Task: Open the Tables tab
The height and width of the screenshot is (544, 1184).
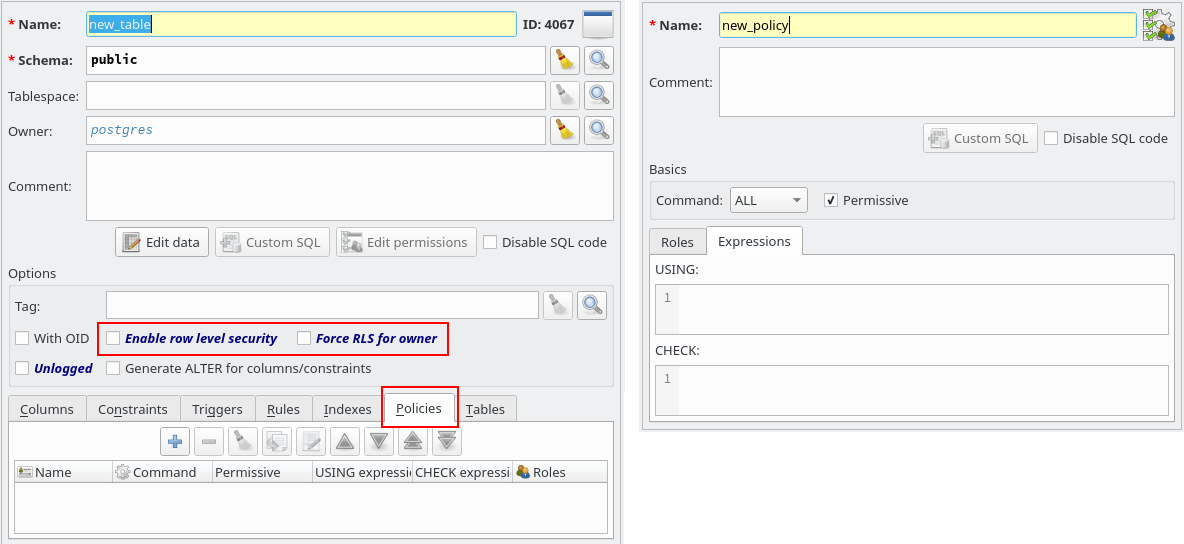Action: click(x=486, y=409)
